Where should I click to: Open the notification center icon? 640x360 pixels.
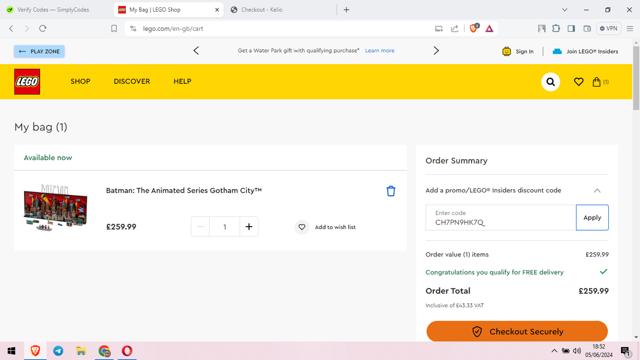point(625,351)
